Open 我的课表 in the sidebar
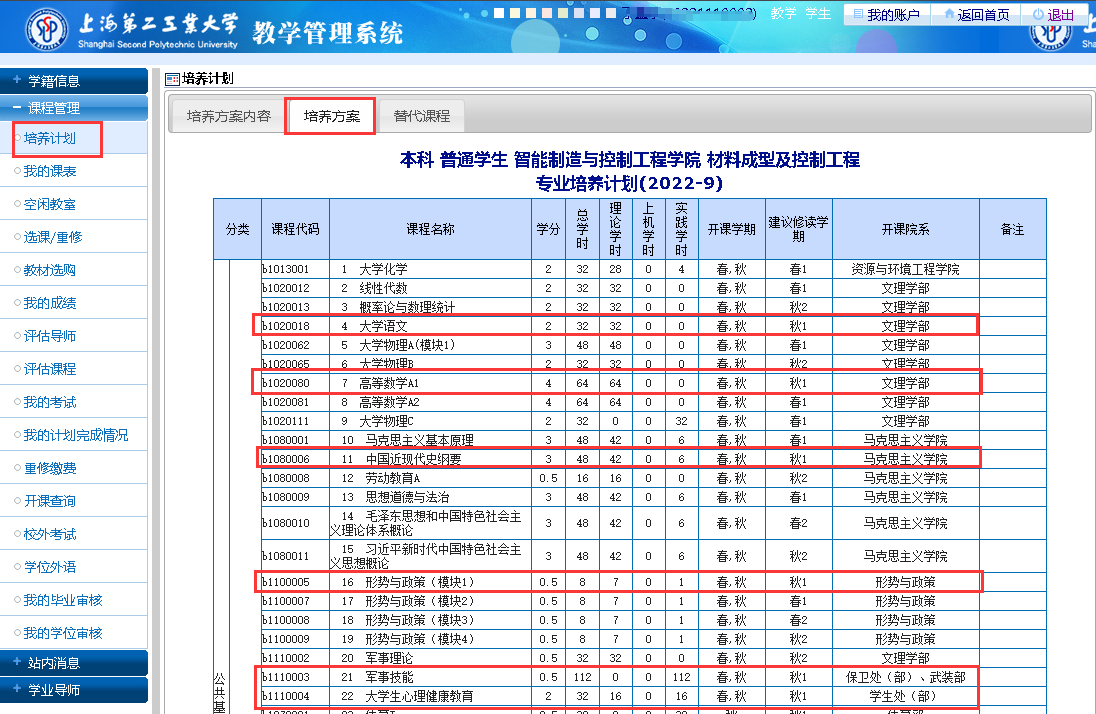Image resolution: width=1096 pixels, height=714 pixels. pyautogui.click(x=50, y=171)
